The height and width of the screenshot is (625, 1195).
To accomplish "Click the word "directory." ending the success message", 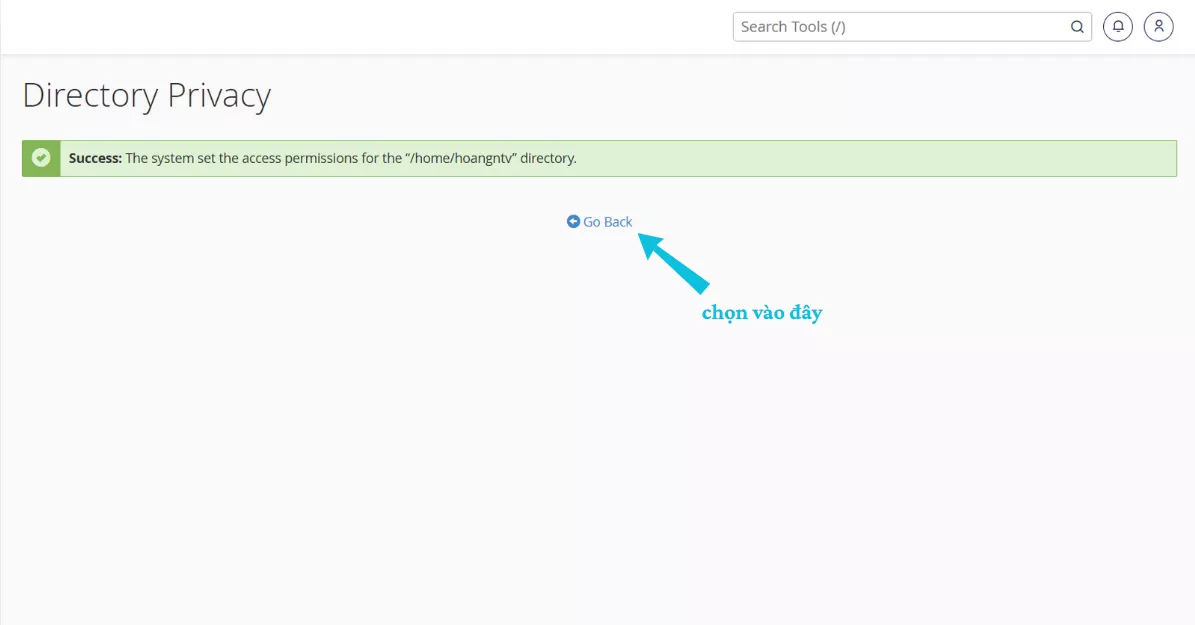I will point(548,158).
